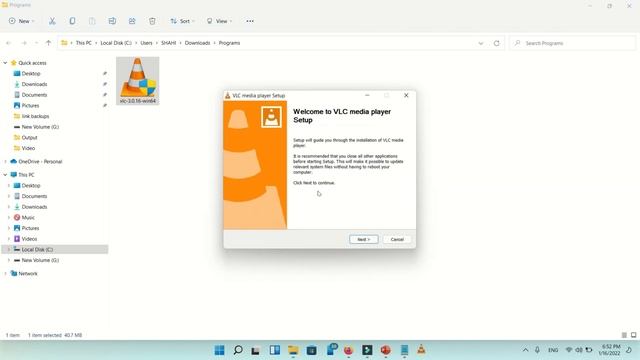
Task: Go up one folder with up arrow
Action: point(48,43)
